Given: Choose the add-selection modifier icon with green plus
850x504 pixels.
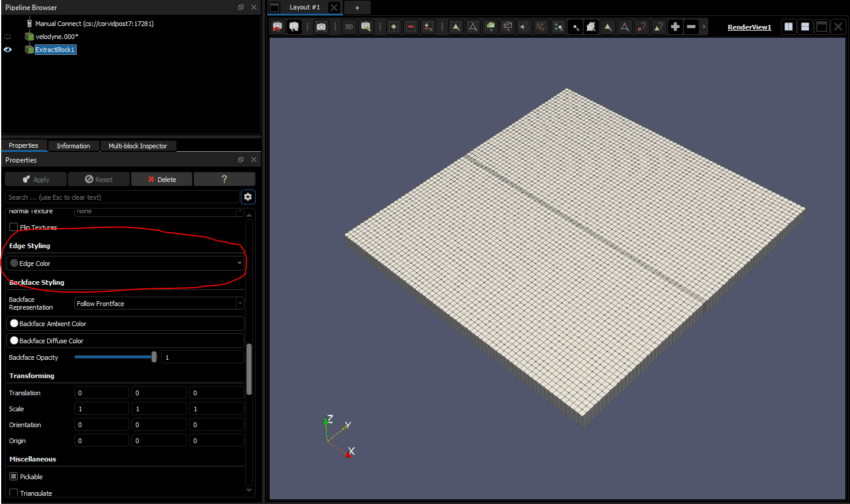Looking at the screenshot, I should coord(394,27).
